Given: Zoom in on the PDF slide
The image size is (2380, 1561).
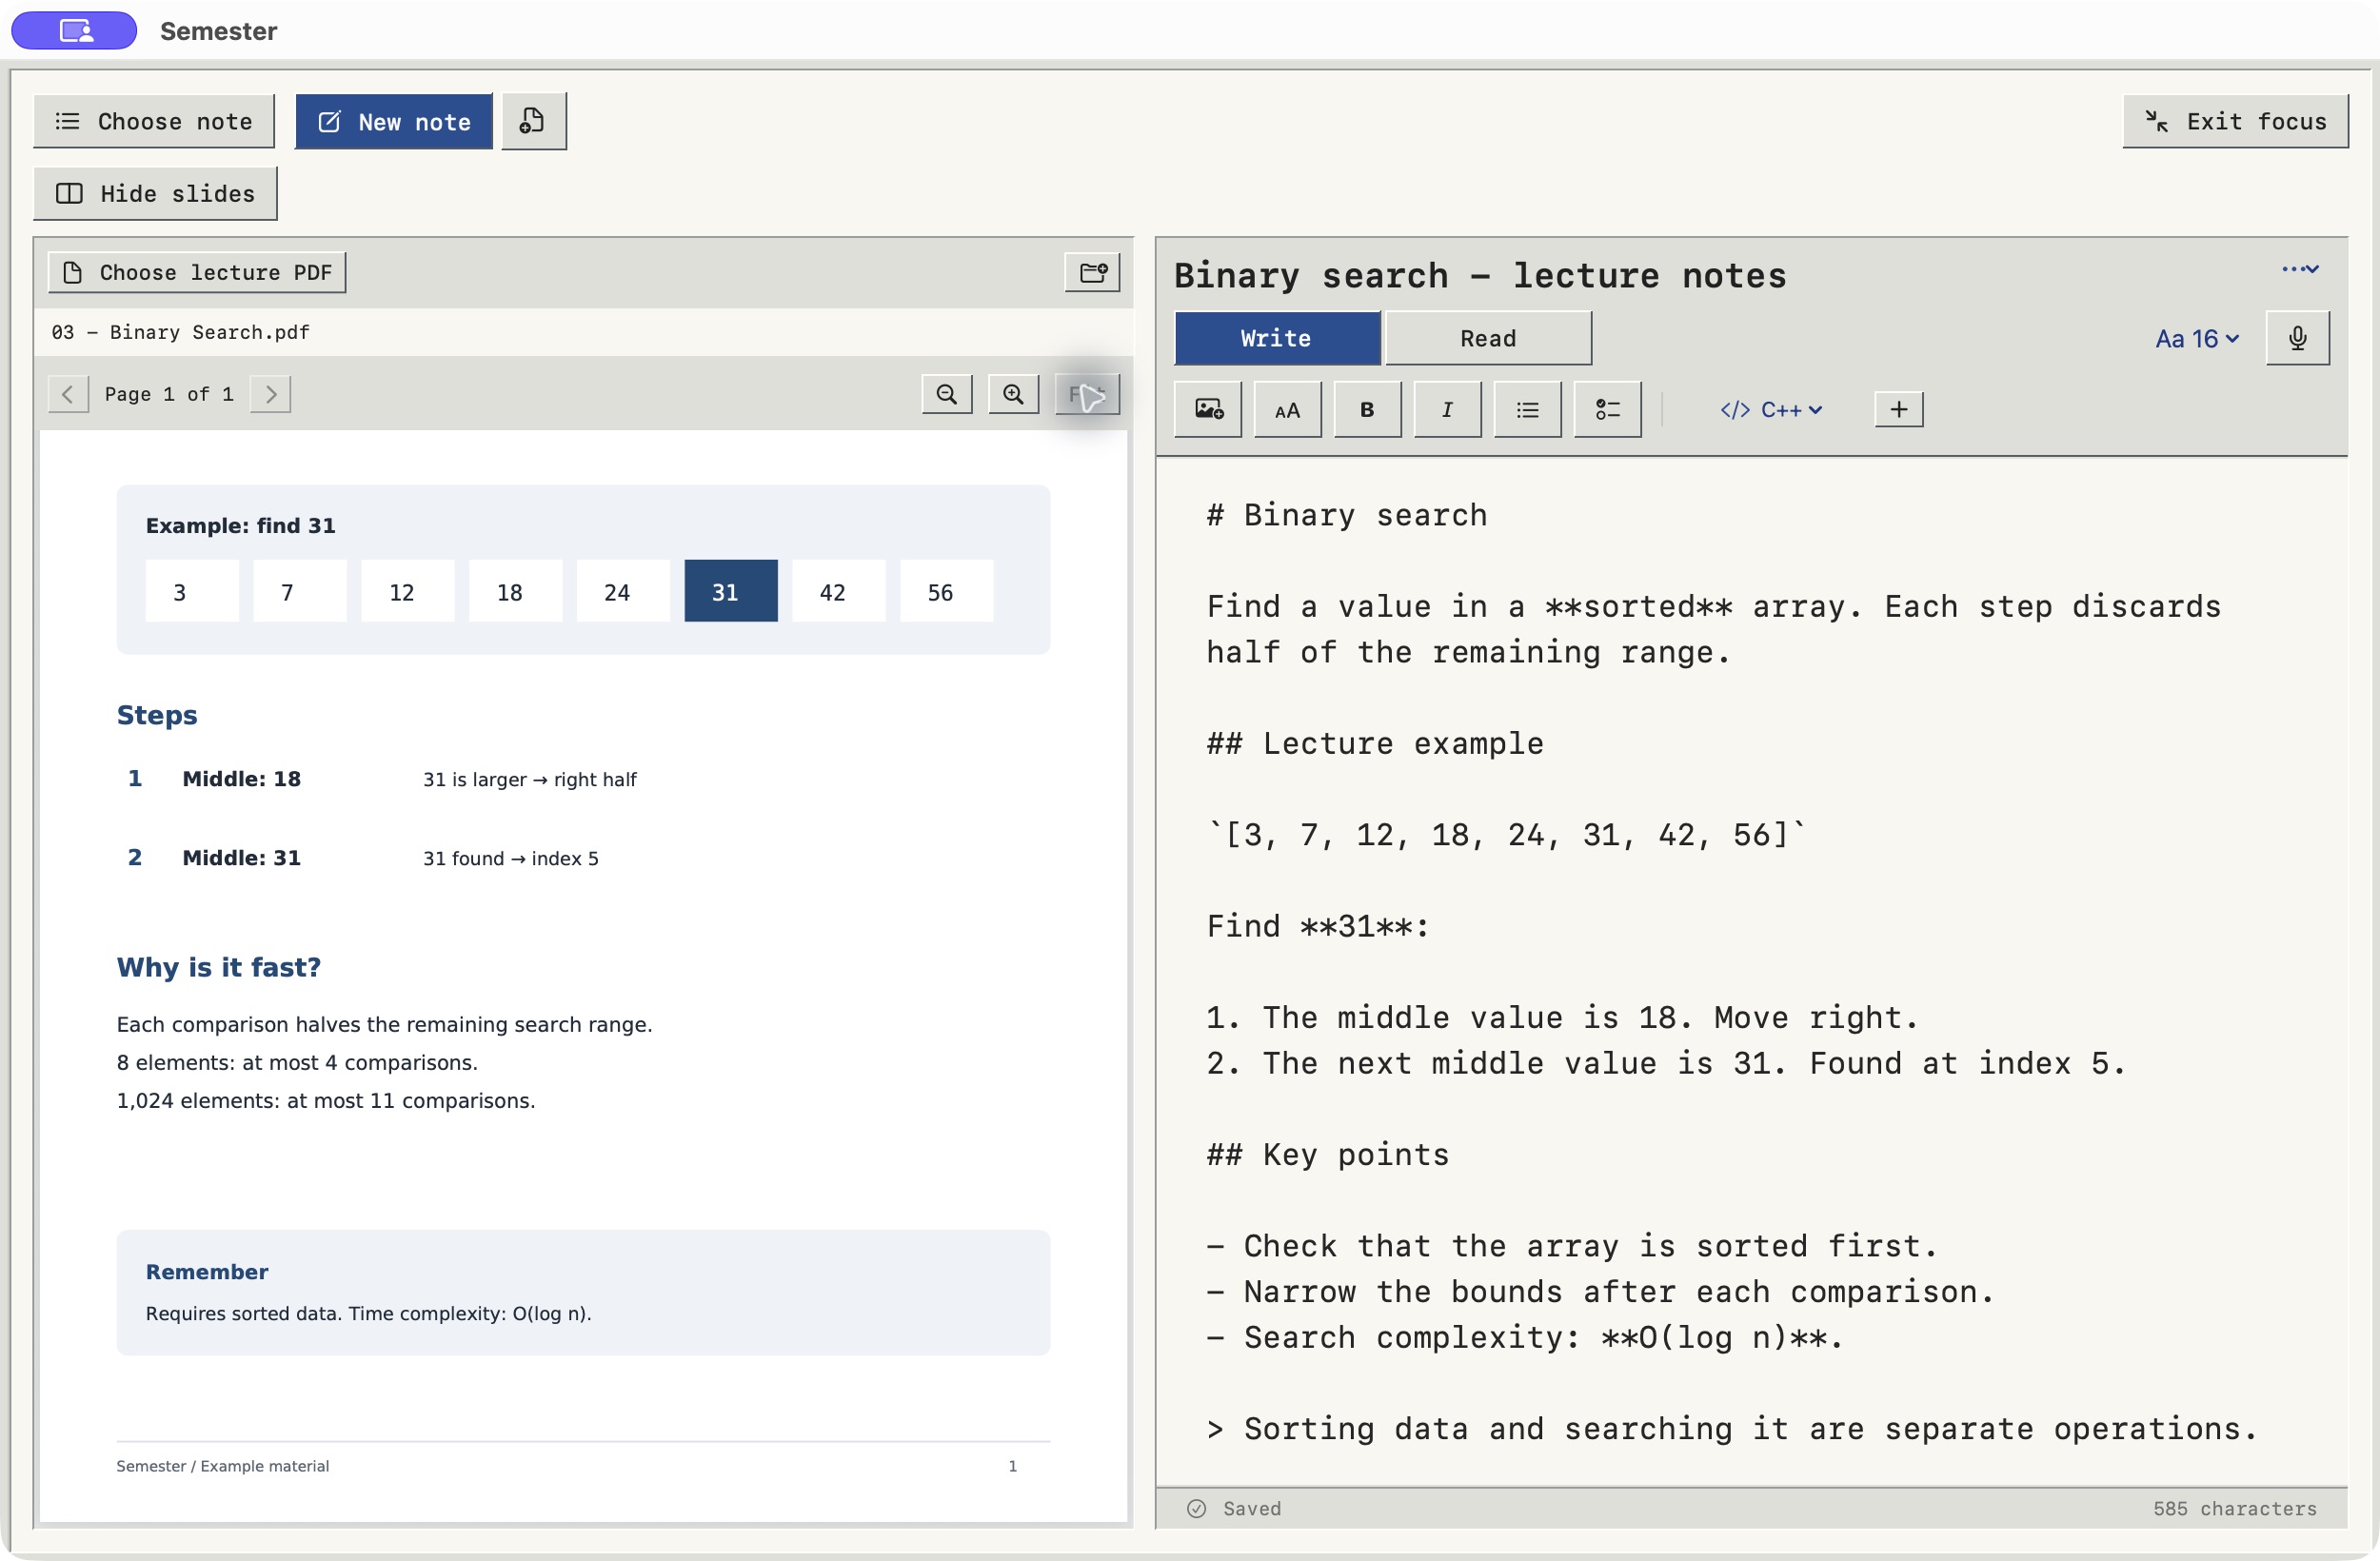Looking at the screenshot, I should [1013, 394].
